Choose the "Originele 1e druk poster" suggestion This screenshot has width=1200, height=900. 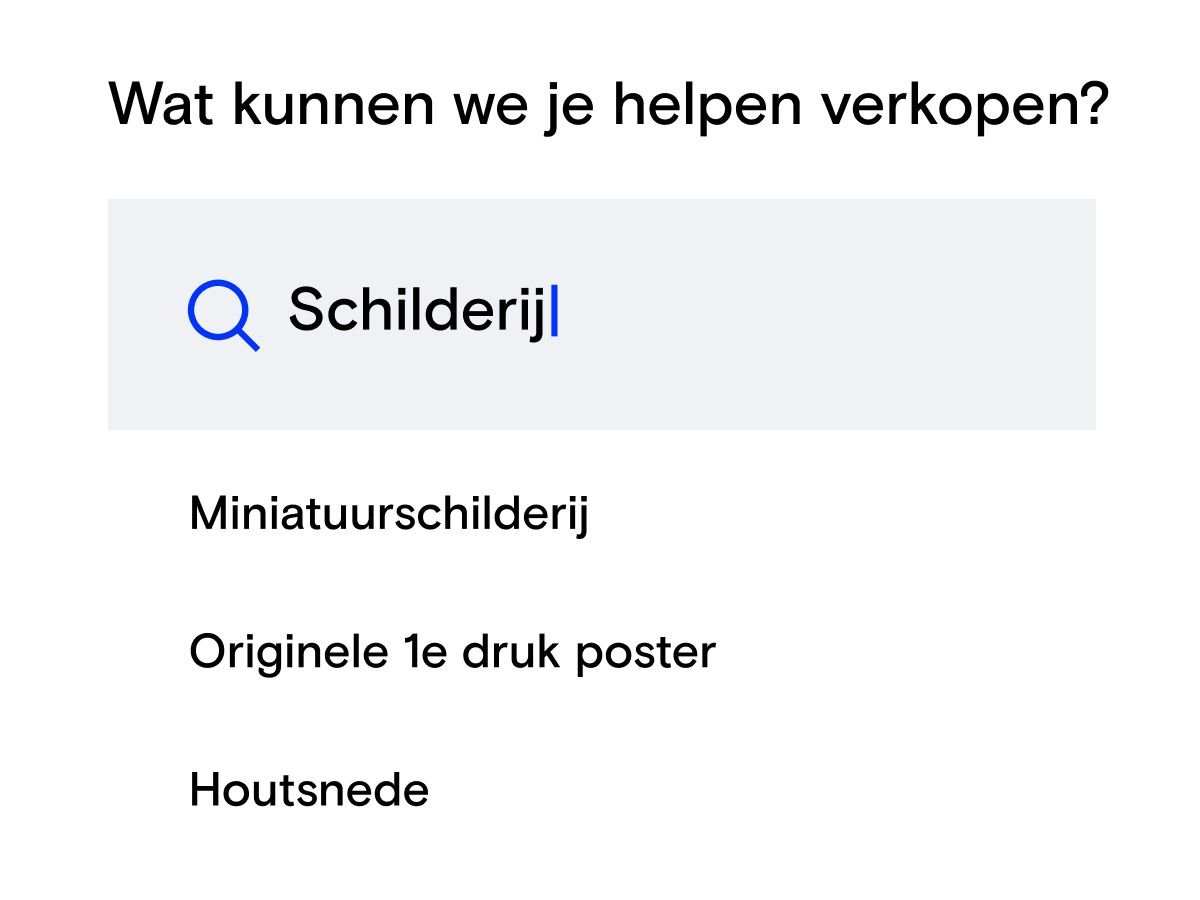click(x=452, y=653)
